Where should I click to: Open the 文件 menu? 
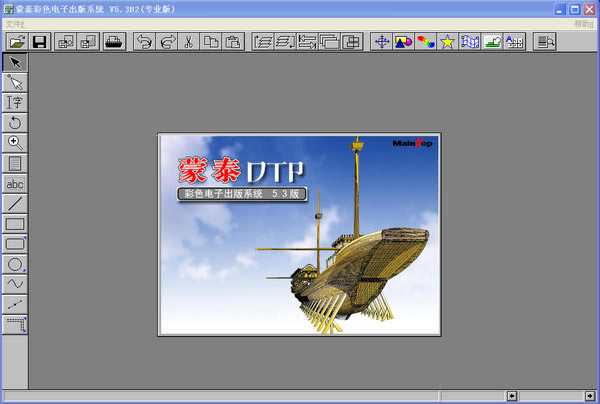coord(14,23)
